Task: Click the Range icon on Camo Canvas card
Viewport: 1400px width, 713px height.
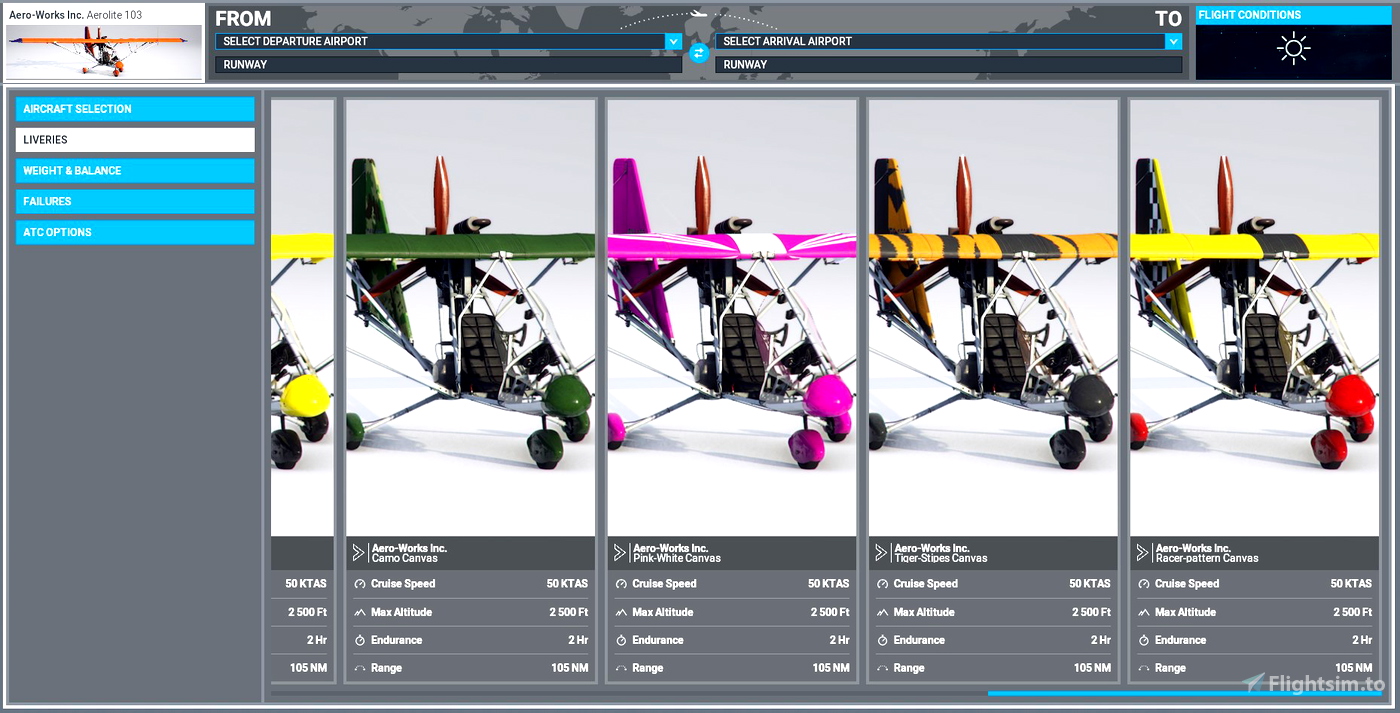Action: coord(359,668)
